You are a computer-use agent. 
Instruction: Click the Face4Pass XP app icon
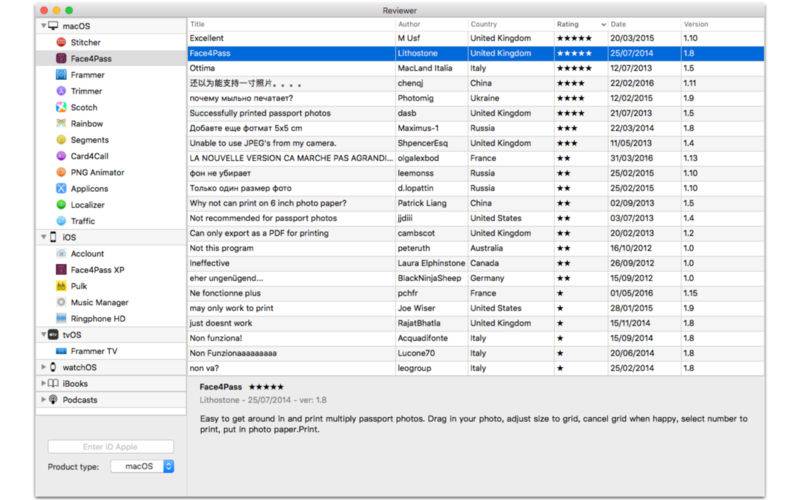click(x=61, y=270)
